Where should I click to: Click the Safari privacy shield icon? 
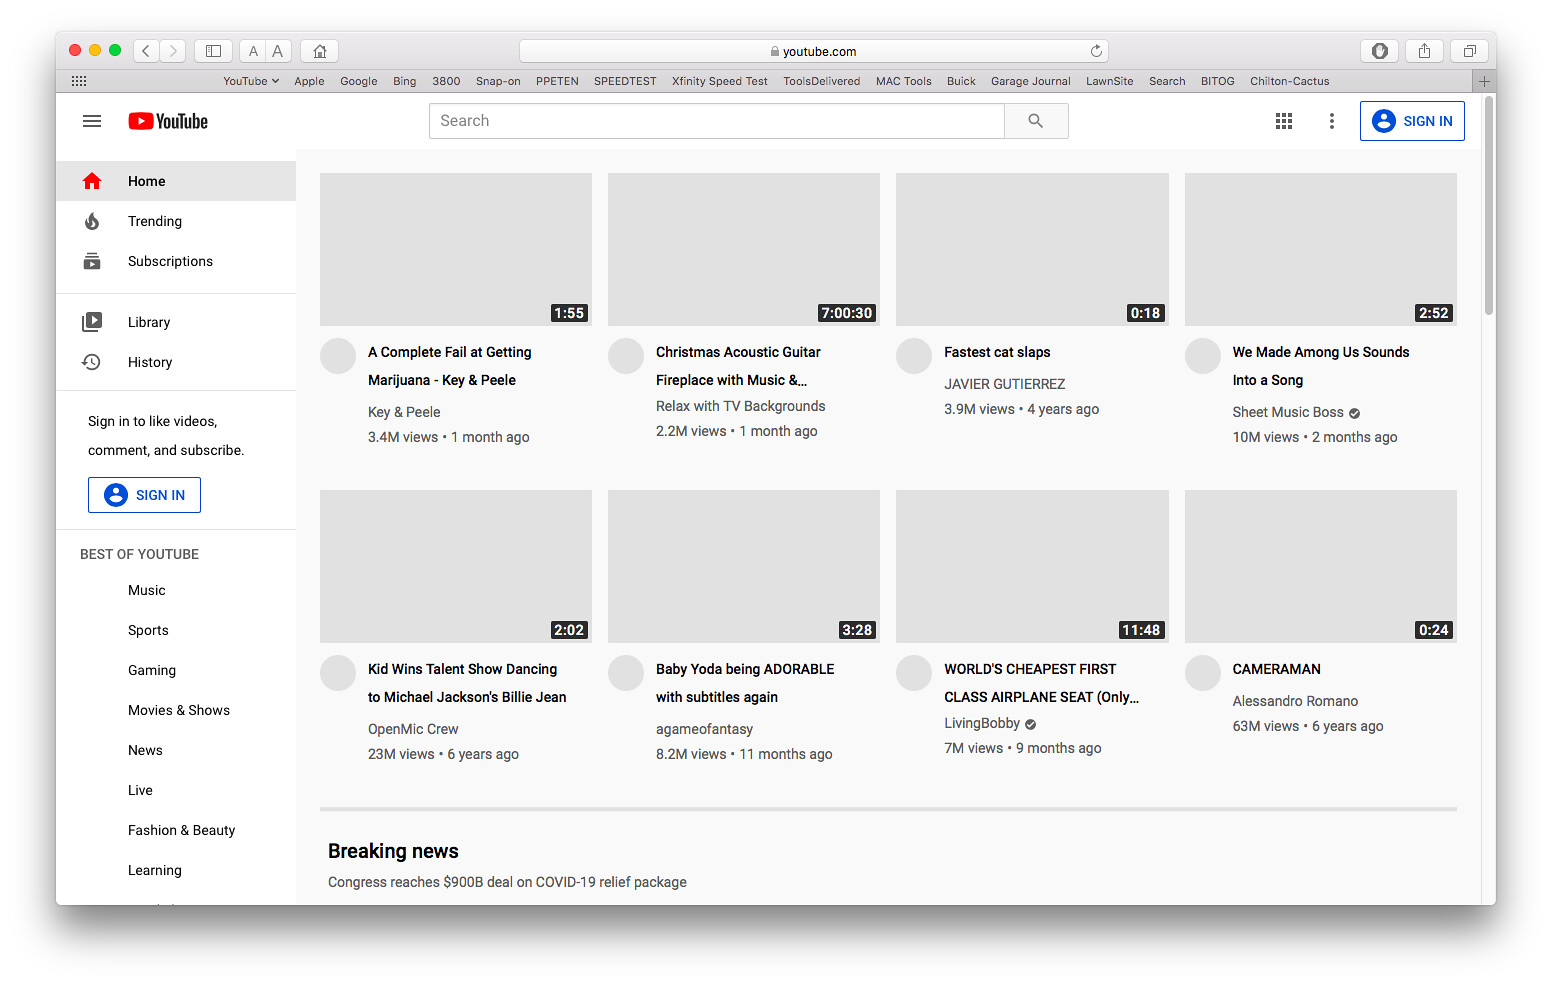tap(1380, 51)
